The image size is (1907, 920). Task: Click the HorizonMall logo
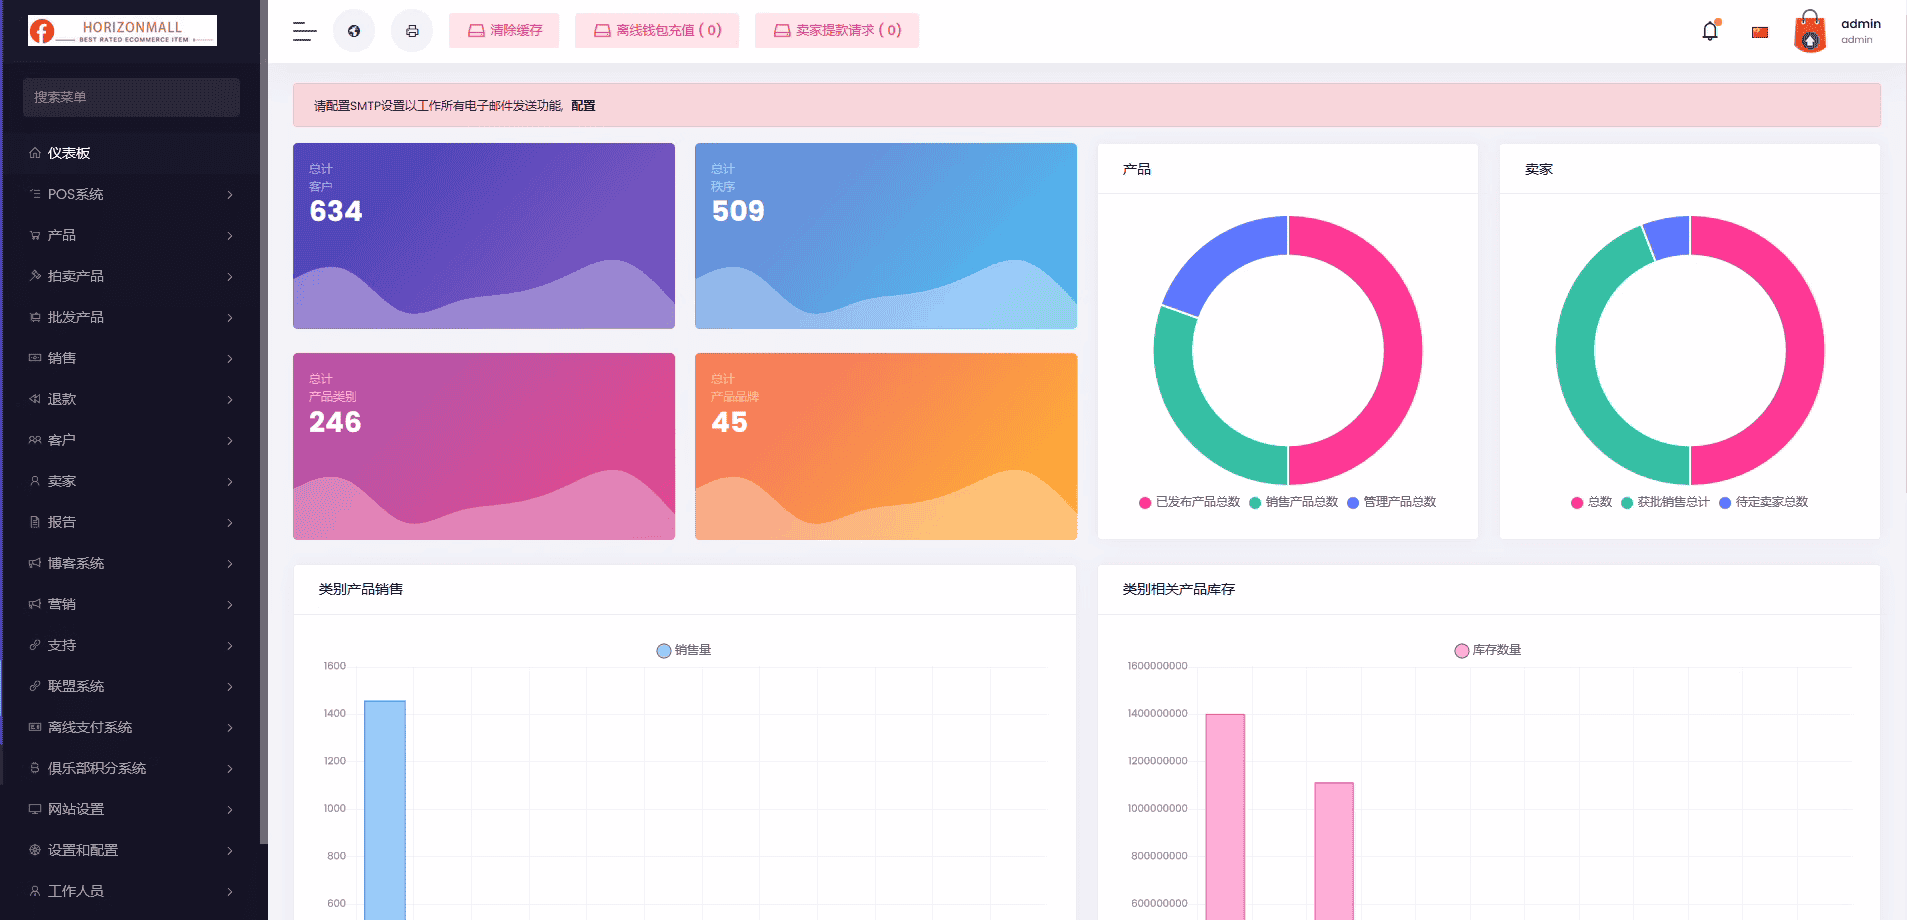pos(122,31)
